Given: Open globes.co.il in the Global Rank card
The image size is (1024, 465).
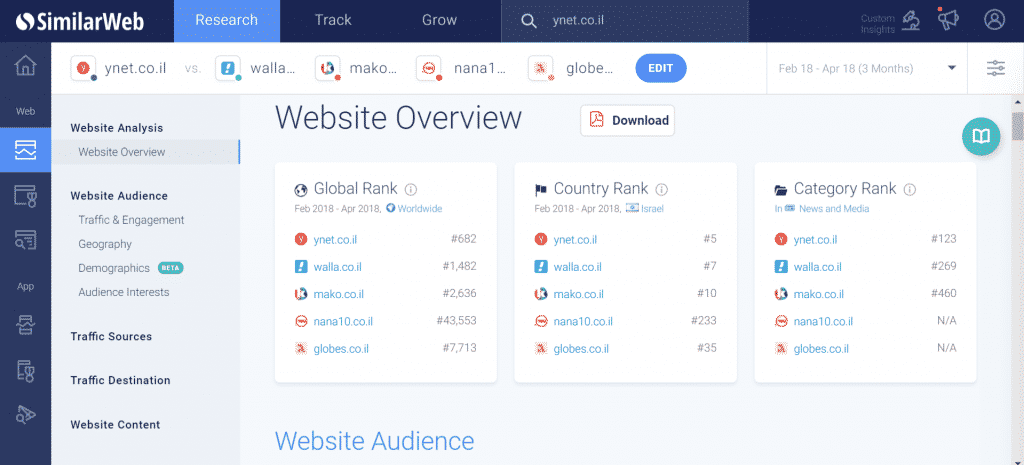Looking at the screenshot, I should (x=341, y=349).
